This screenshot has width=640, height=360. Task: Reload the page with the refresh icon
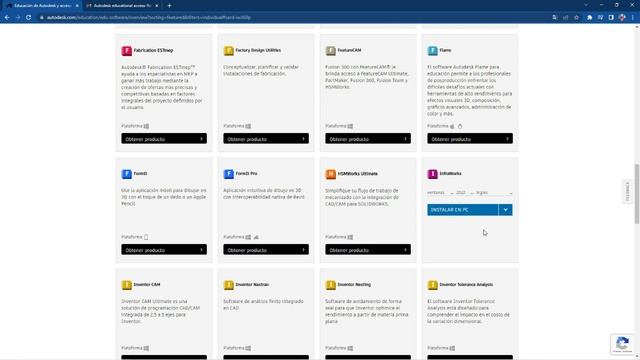(29, 18)
